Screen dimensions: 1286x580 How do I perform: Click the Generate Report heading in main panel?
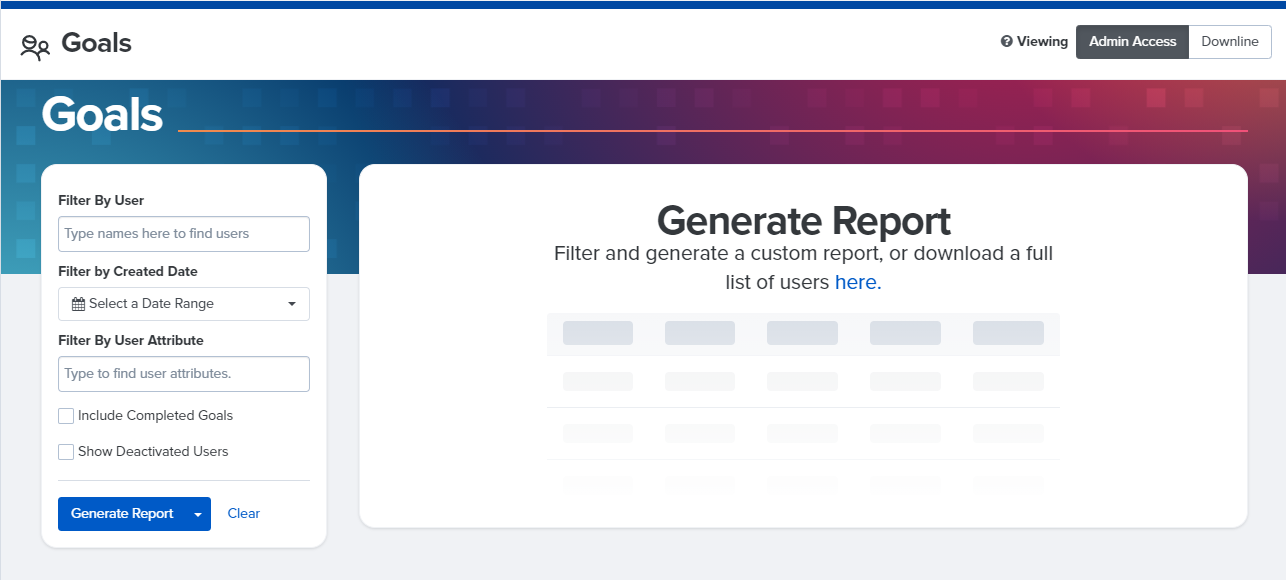[x=803, y=220]
